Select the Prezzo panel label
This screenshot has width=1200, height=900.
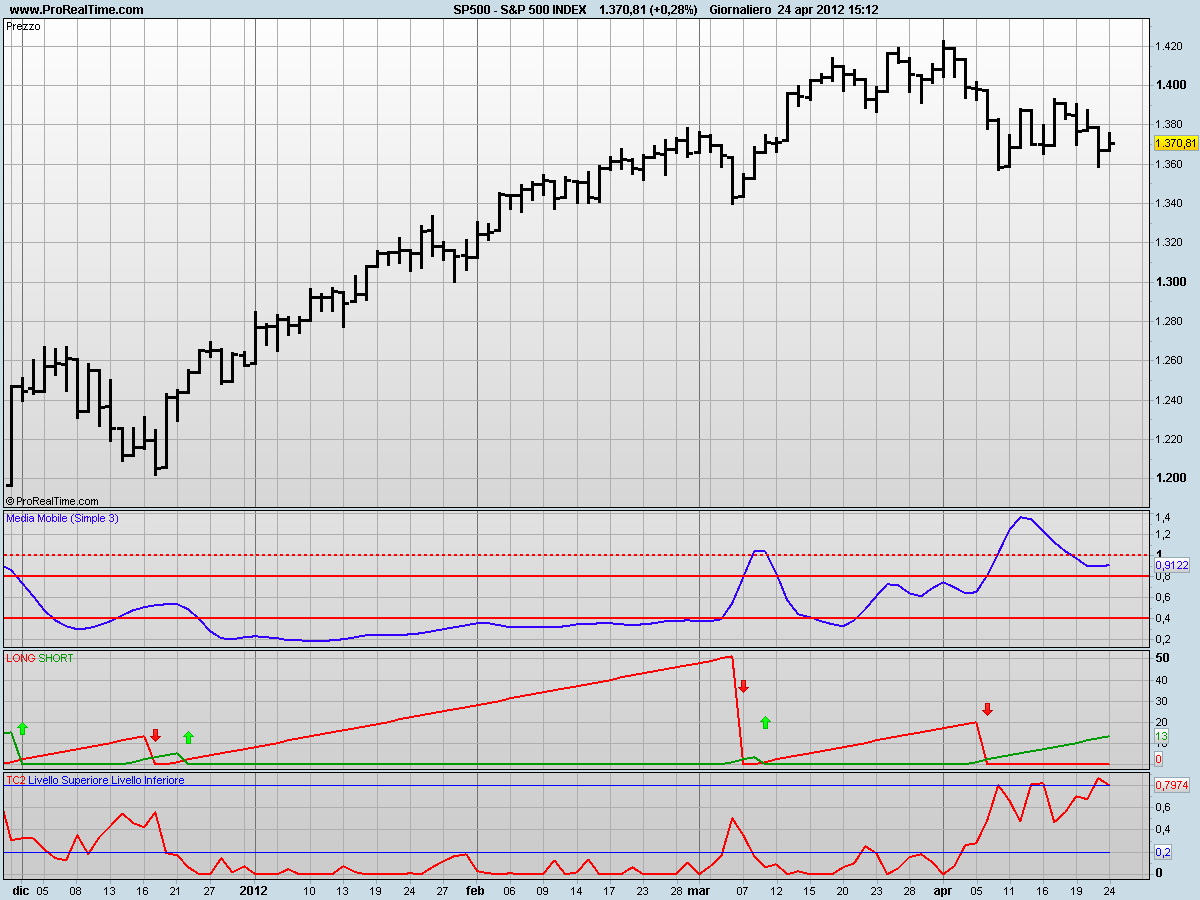[x=22, y=27]
